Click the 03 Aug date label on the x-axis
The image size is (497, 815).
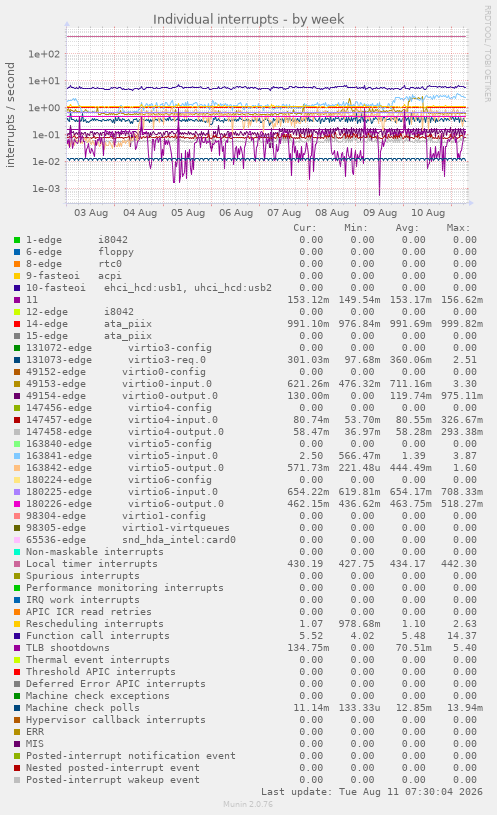click(x=91, y=213)
